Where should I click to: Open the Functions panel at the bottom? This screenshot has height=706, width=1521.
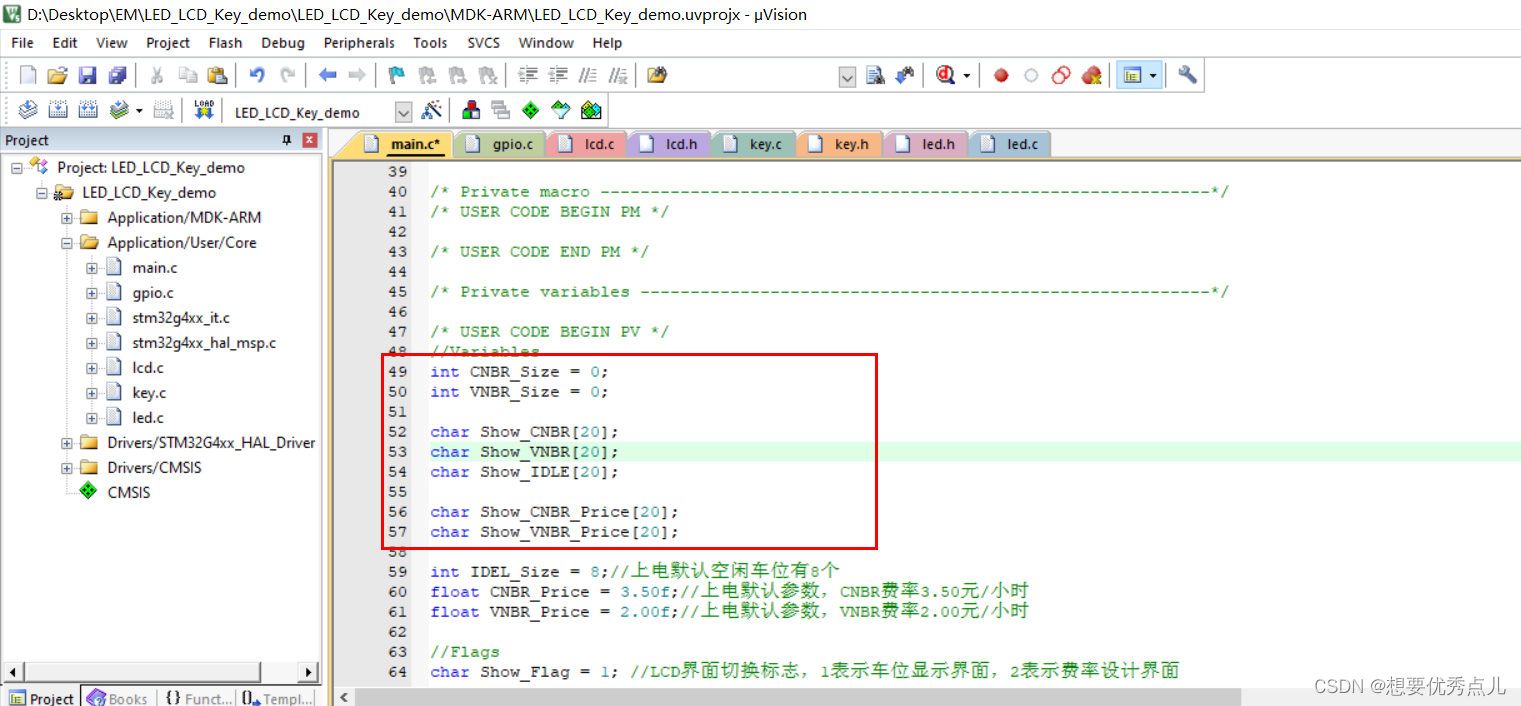[x=197, y=697]
